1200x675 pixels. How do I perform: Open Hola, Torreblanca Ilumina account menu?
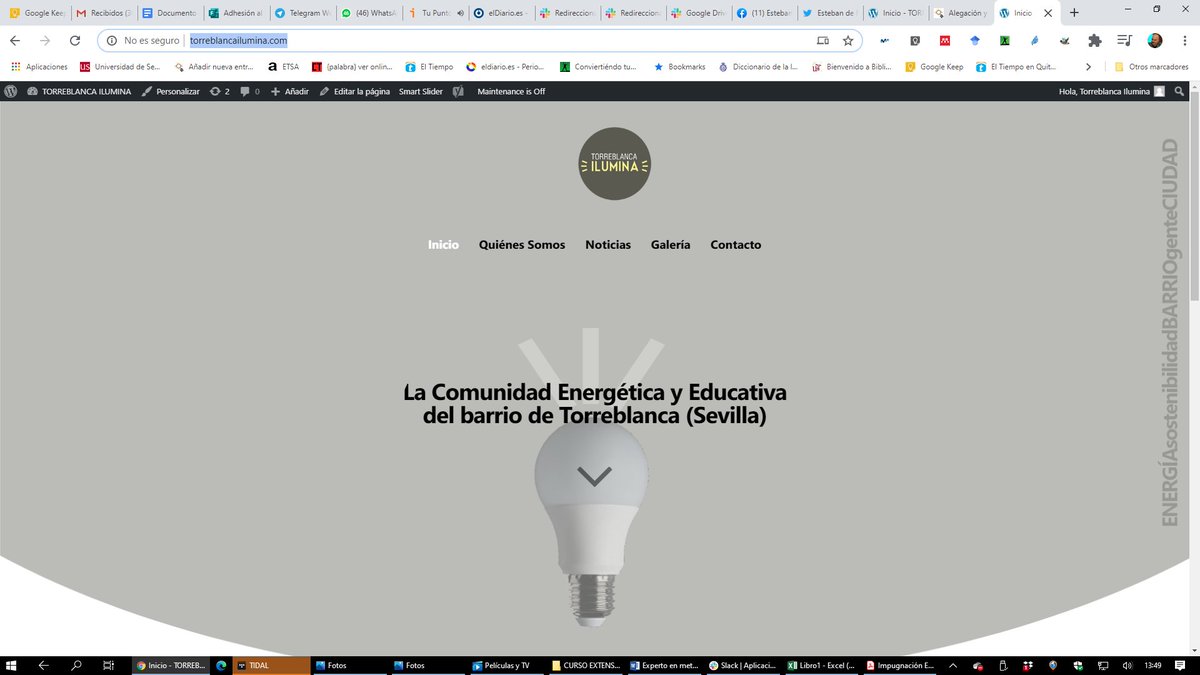(1111, 91)
